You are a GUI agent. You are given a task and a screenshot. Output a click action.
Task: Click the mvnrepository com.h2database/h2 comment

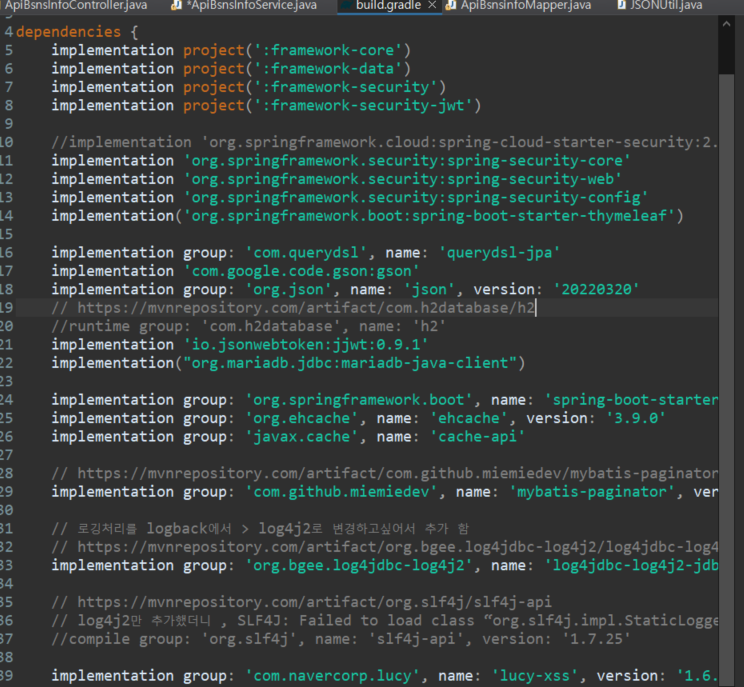coord(293,308)
